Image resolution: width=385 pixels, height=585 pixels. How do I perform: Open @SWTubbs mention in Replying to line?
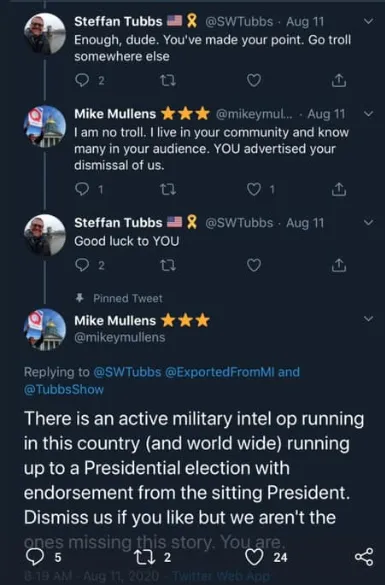tap(127, 372)
